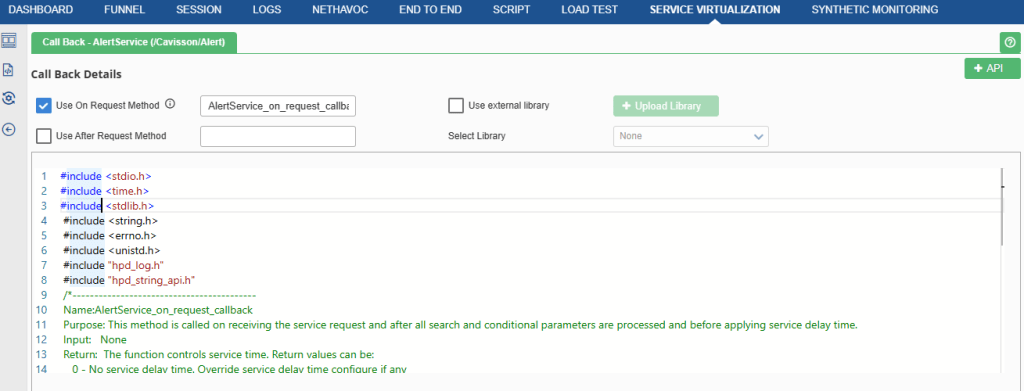Select SERVICE VIRTUALIZATION in top bar
1024x391 pixels.
(x=714, y=10)
